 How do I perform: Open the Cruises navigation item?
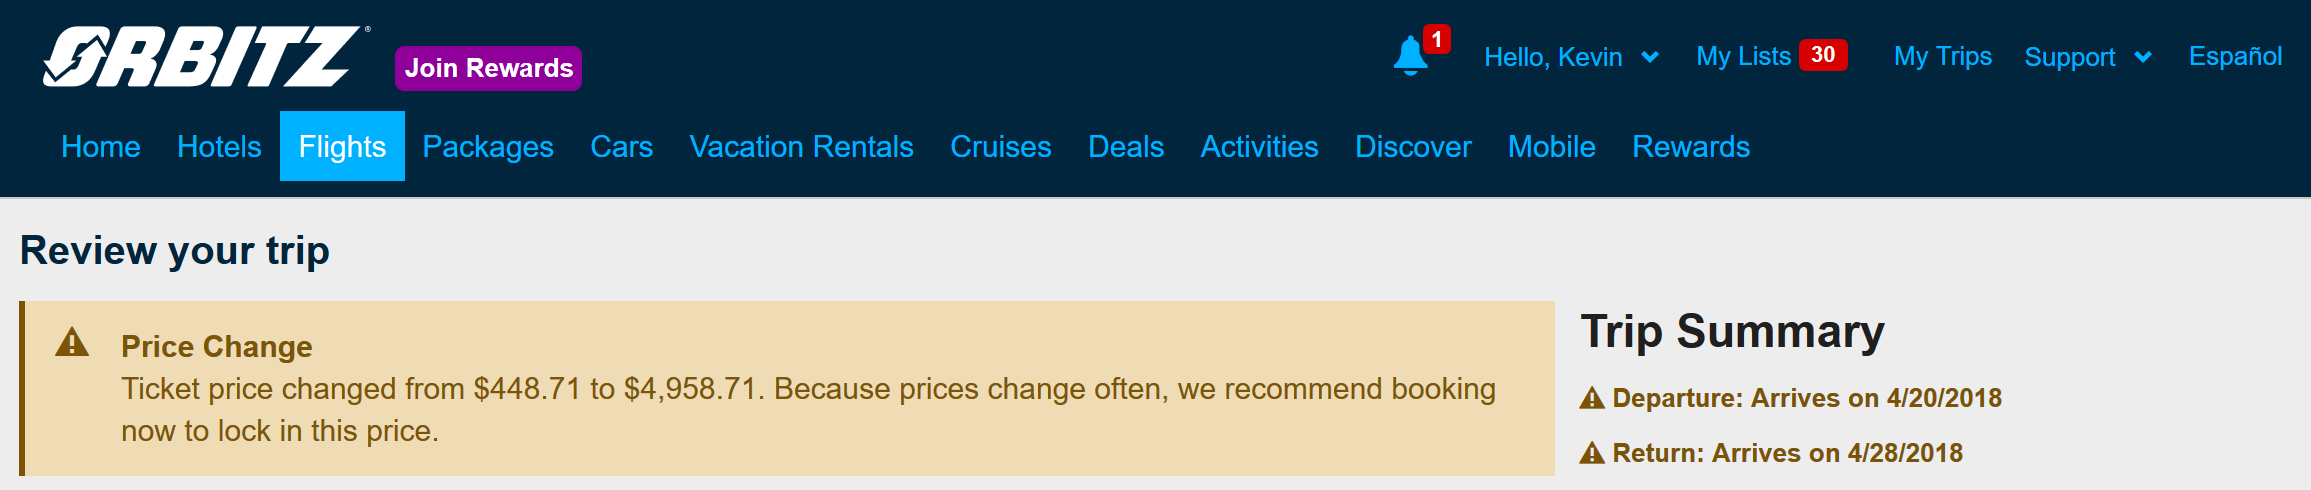tap(1001, 147)
